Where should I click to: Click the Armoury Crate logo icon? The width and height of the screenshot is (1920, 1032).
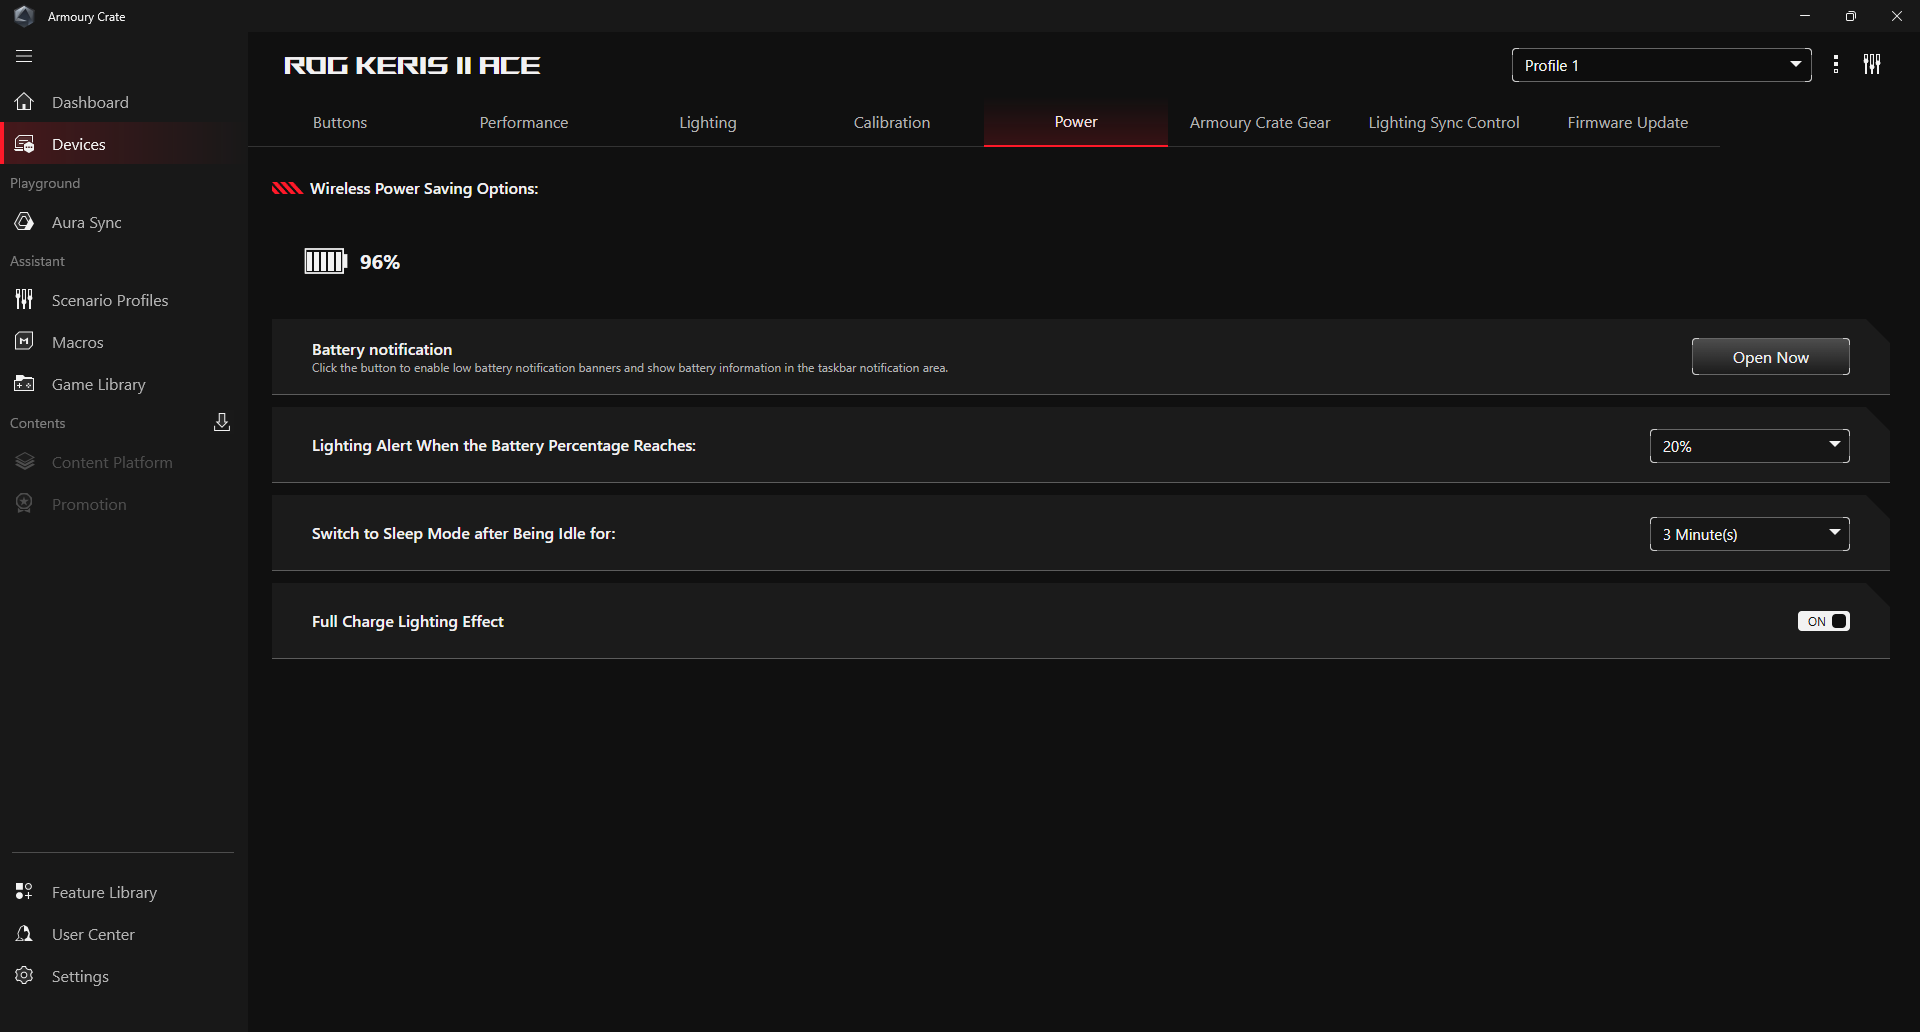pos(24,16)
